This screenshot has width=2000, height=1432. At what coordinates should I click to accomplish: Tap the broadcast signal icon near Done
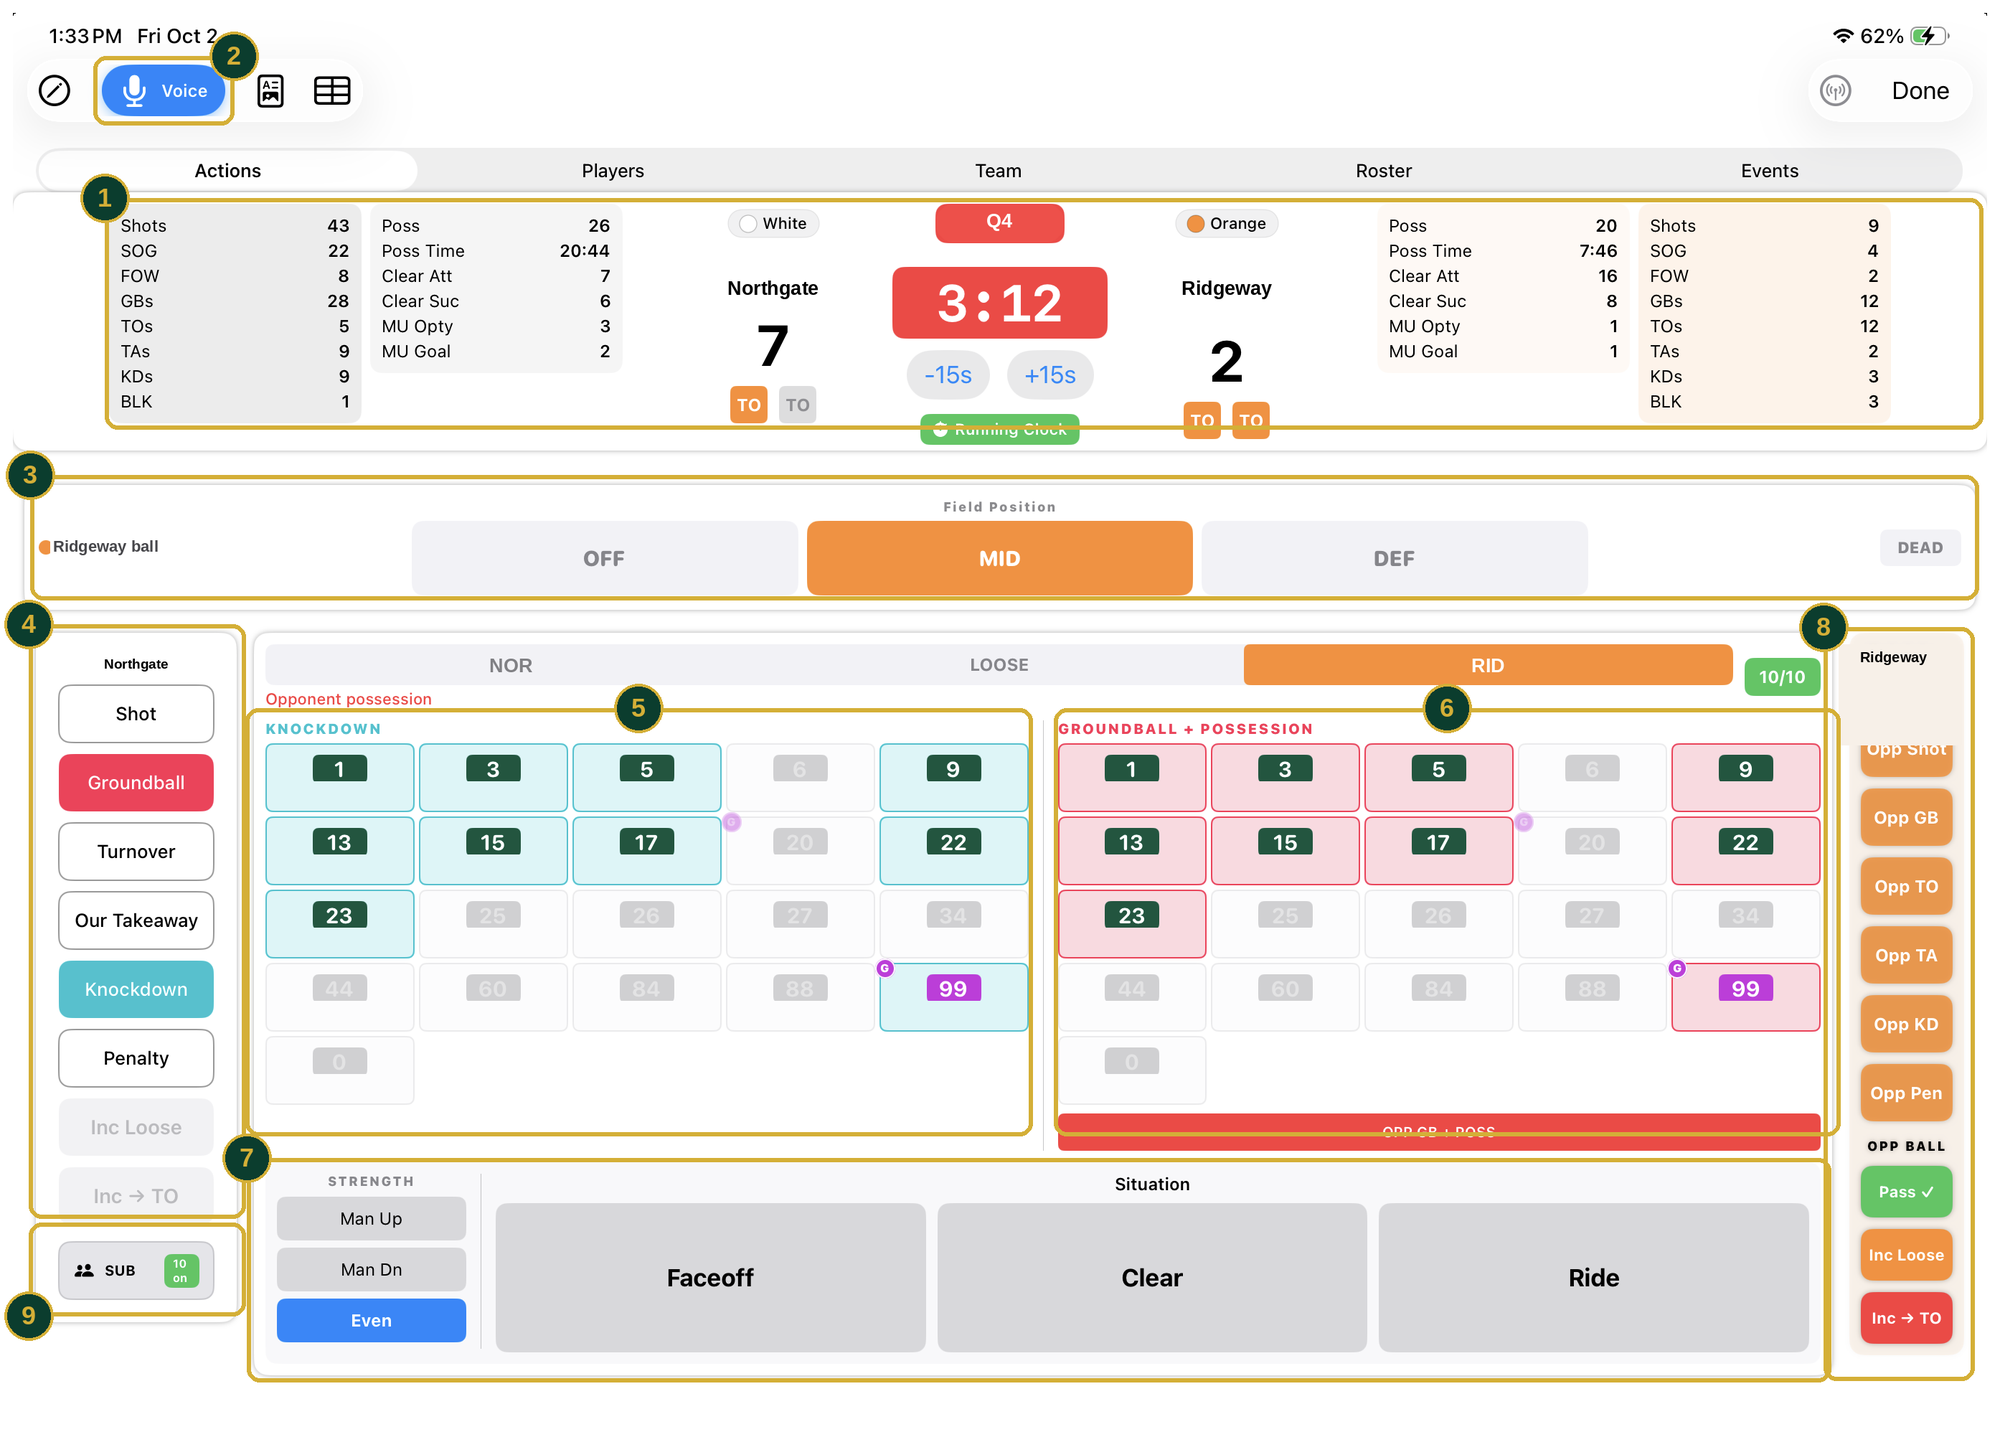pyautogui.click(x=1835, y=91)
